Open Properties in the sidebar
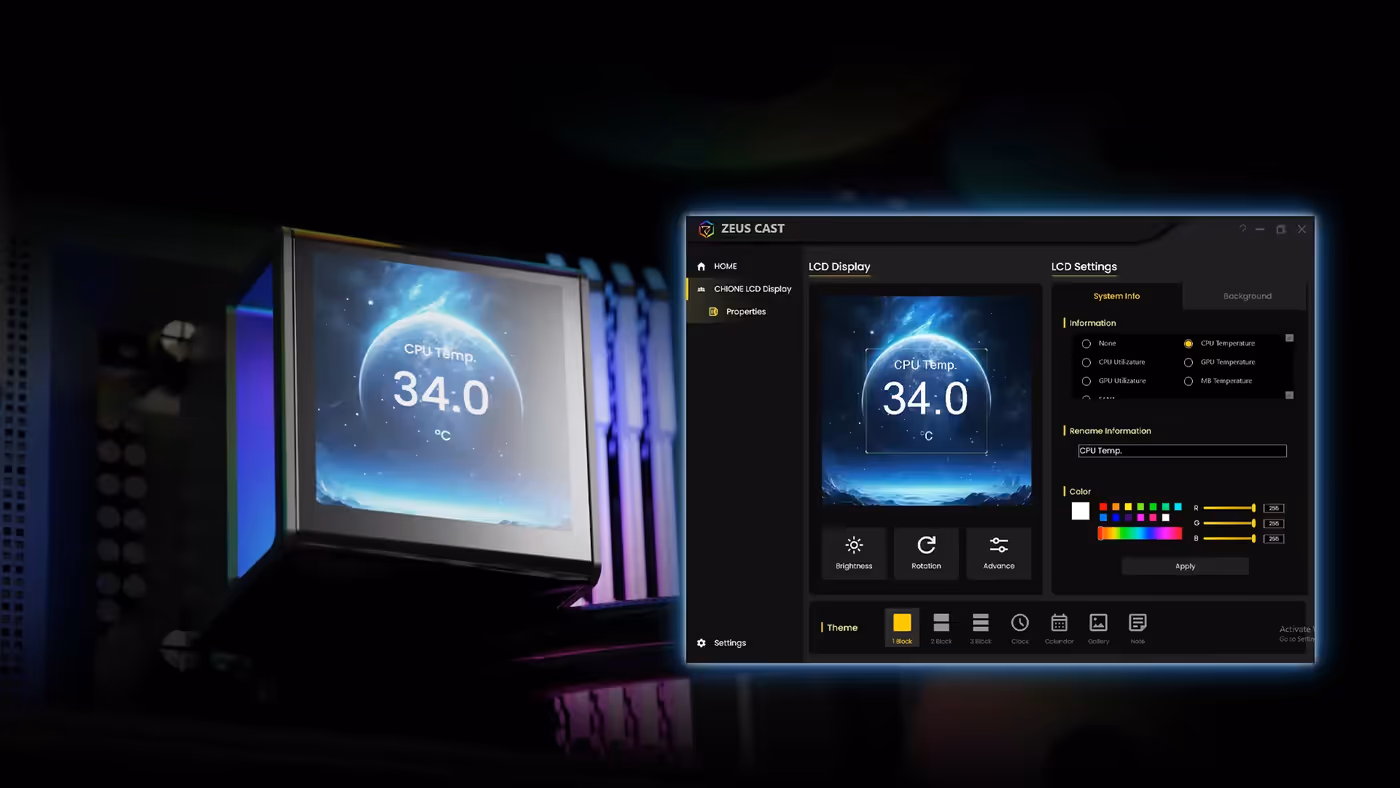Screen dimensions: 1400x788 (x=737, y=312)
